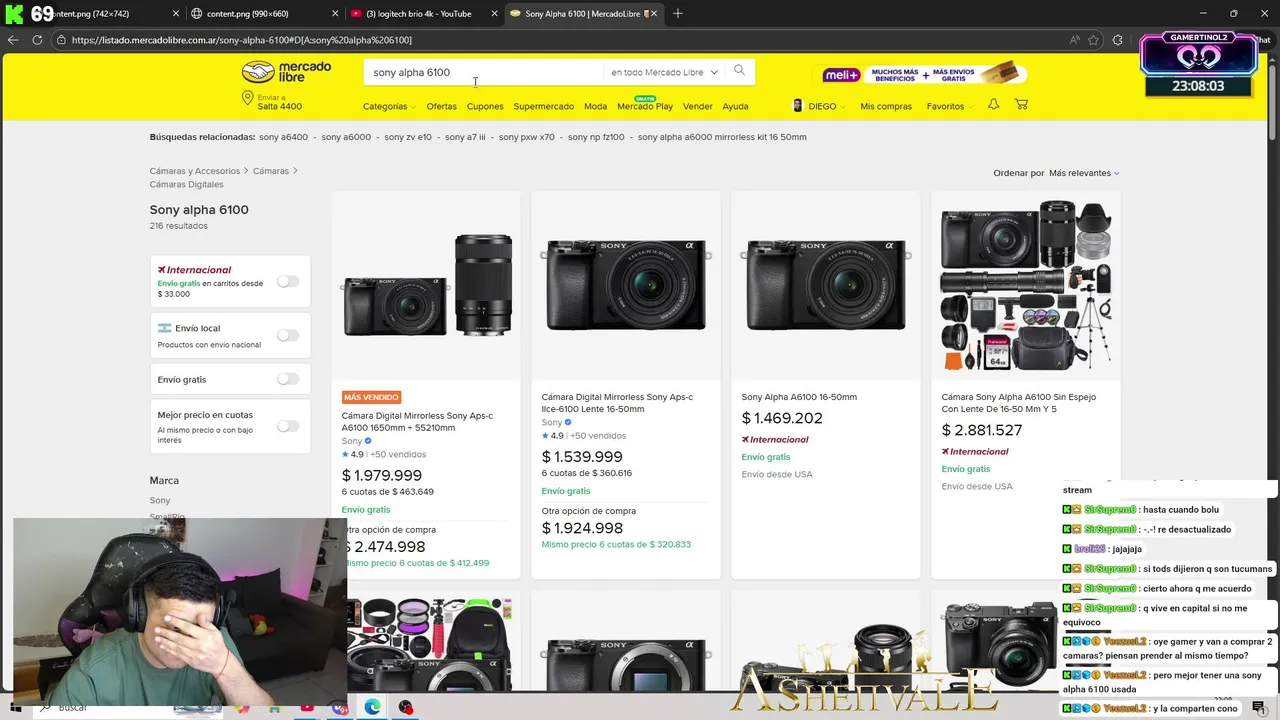The width and height of the screenshot is (1280, 720).
Task: Click the Mercado Libre logo
Action: tap(286, 72)
